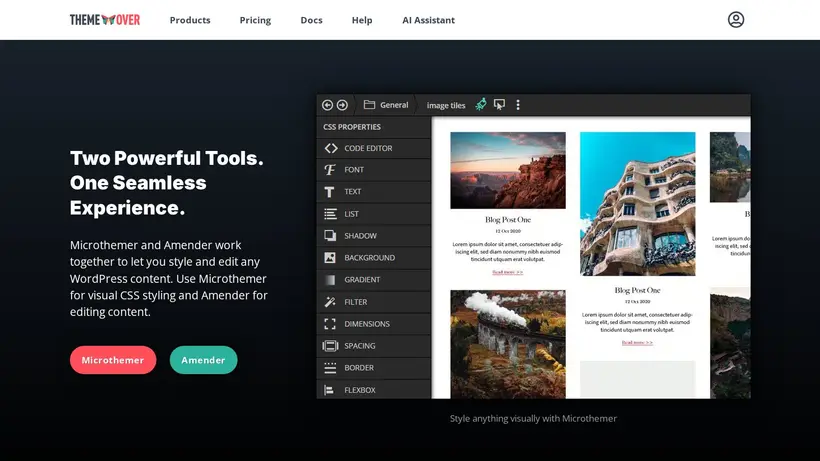Viewport: 820px width, 461px height.
Task: Select the LIST property label
Action: click(351, 214)
